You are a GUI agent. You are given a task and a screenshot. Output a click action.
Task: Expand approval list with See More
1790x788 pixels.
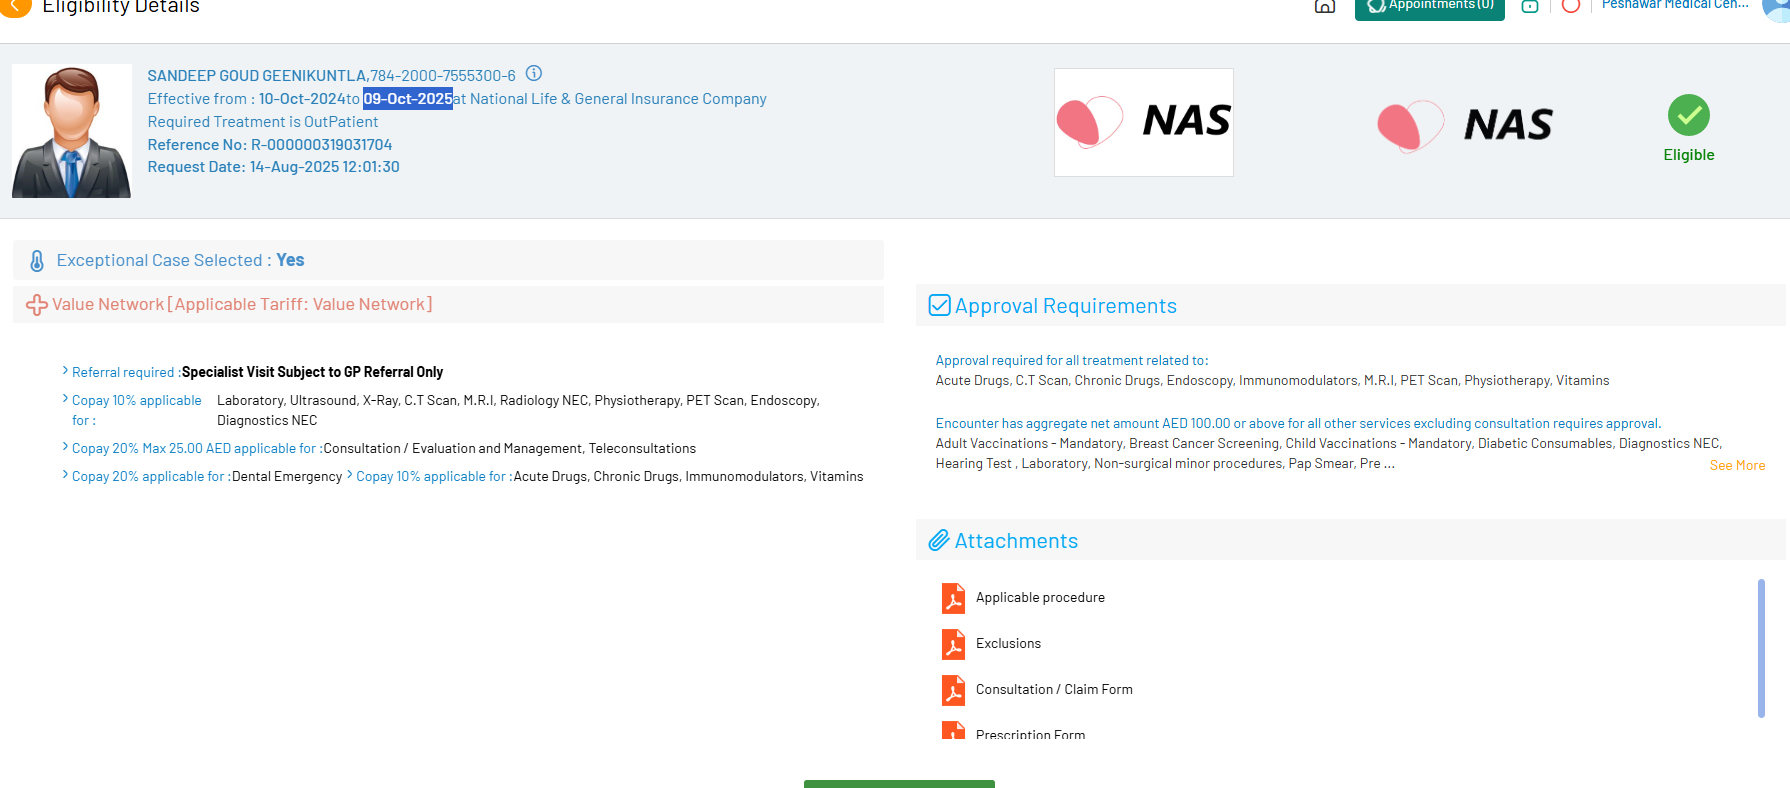click(x=1737, y=466)
